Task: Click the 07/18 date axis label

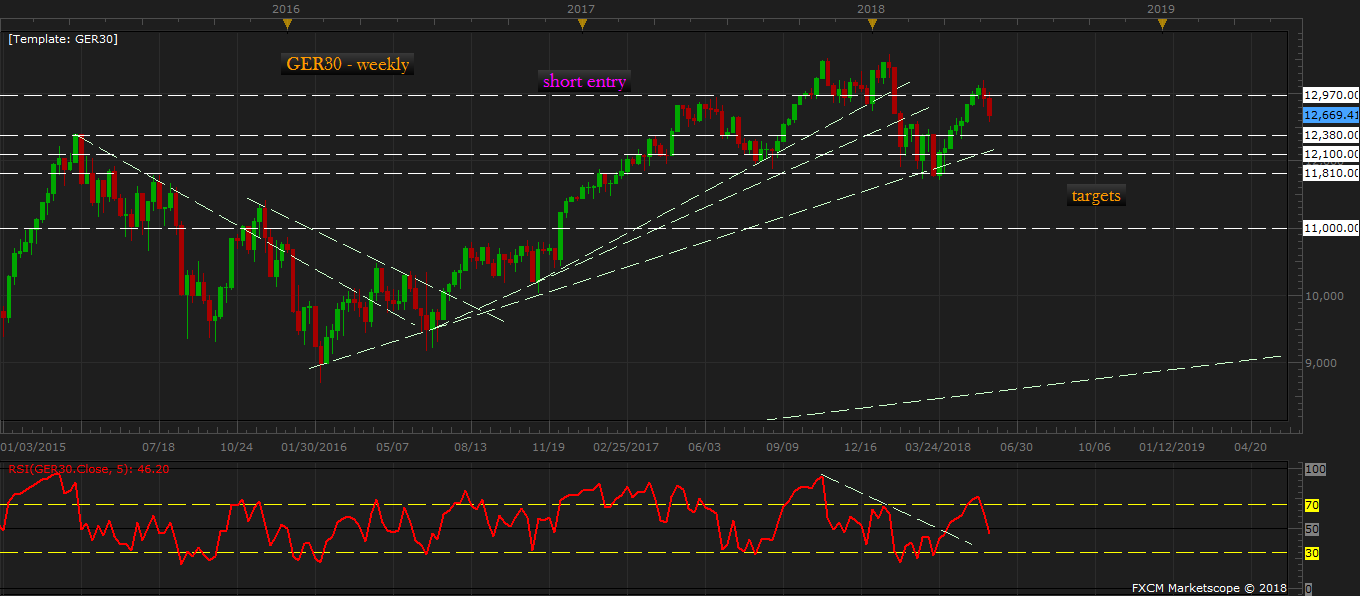Action: (x=159, y=447)
